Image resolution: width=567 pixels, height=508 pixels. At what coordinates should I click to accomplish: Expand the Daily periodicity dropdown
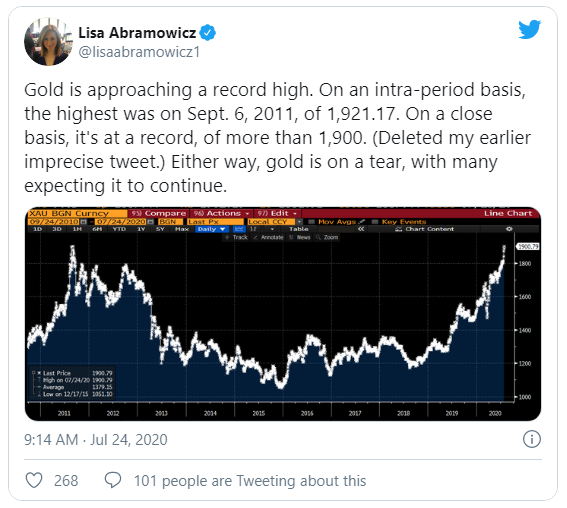pyautogui.click(x=212, y=229)
